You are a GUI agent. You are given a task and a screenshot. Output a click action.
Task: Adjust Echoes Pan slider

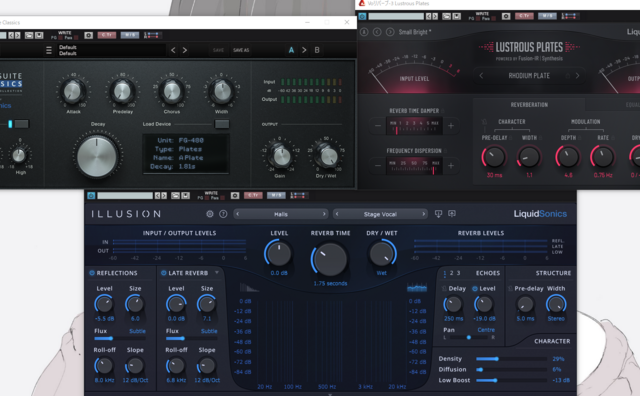pyautogui.click(x=470, y=338)
